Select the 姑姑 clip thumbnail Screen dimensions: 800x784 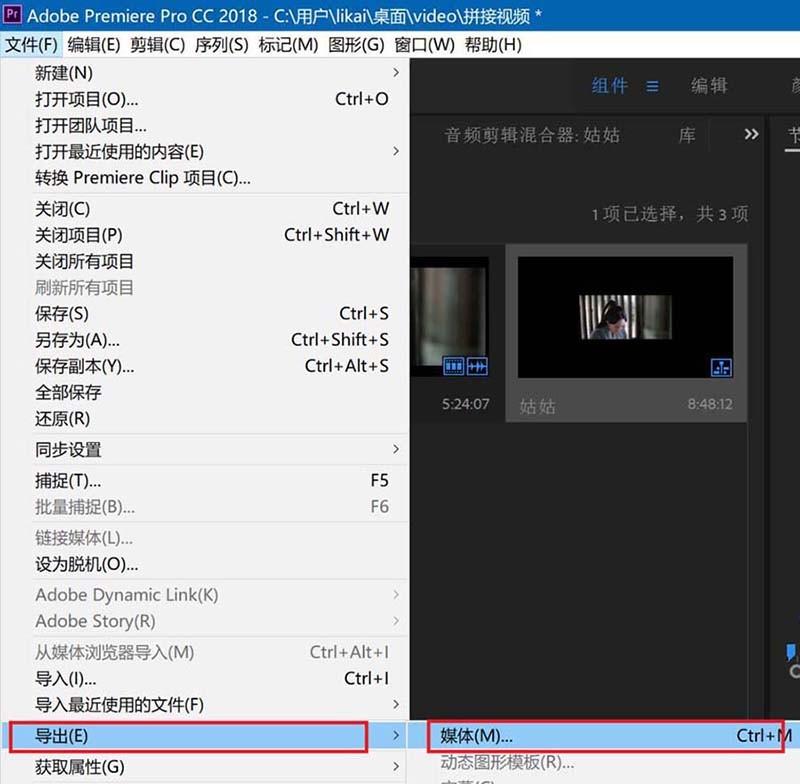click(x=626, y=314)
